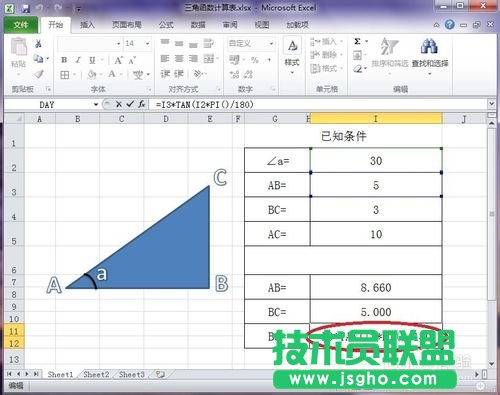This screenshot has height=395, width=500.
Task: Center text horizontally
Action: point(179,59)
